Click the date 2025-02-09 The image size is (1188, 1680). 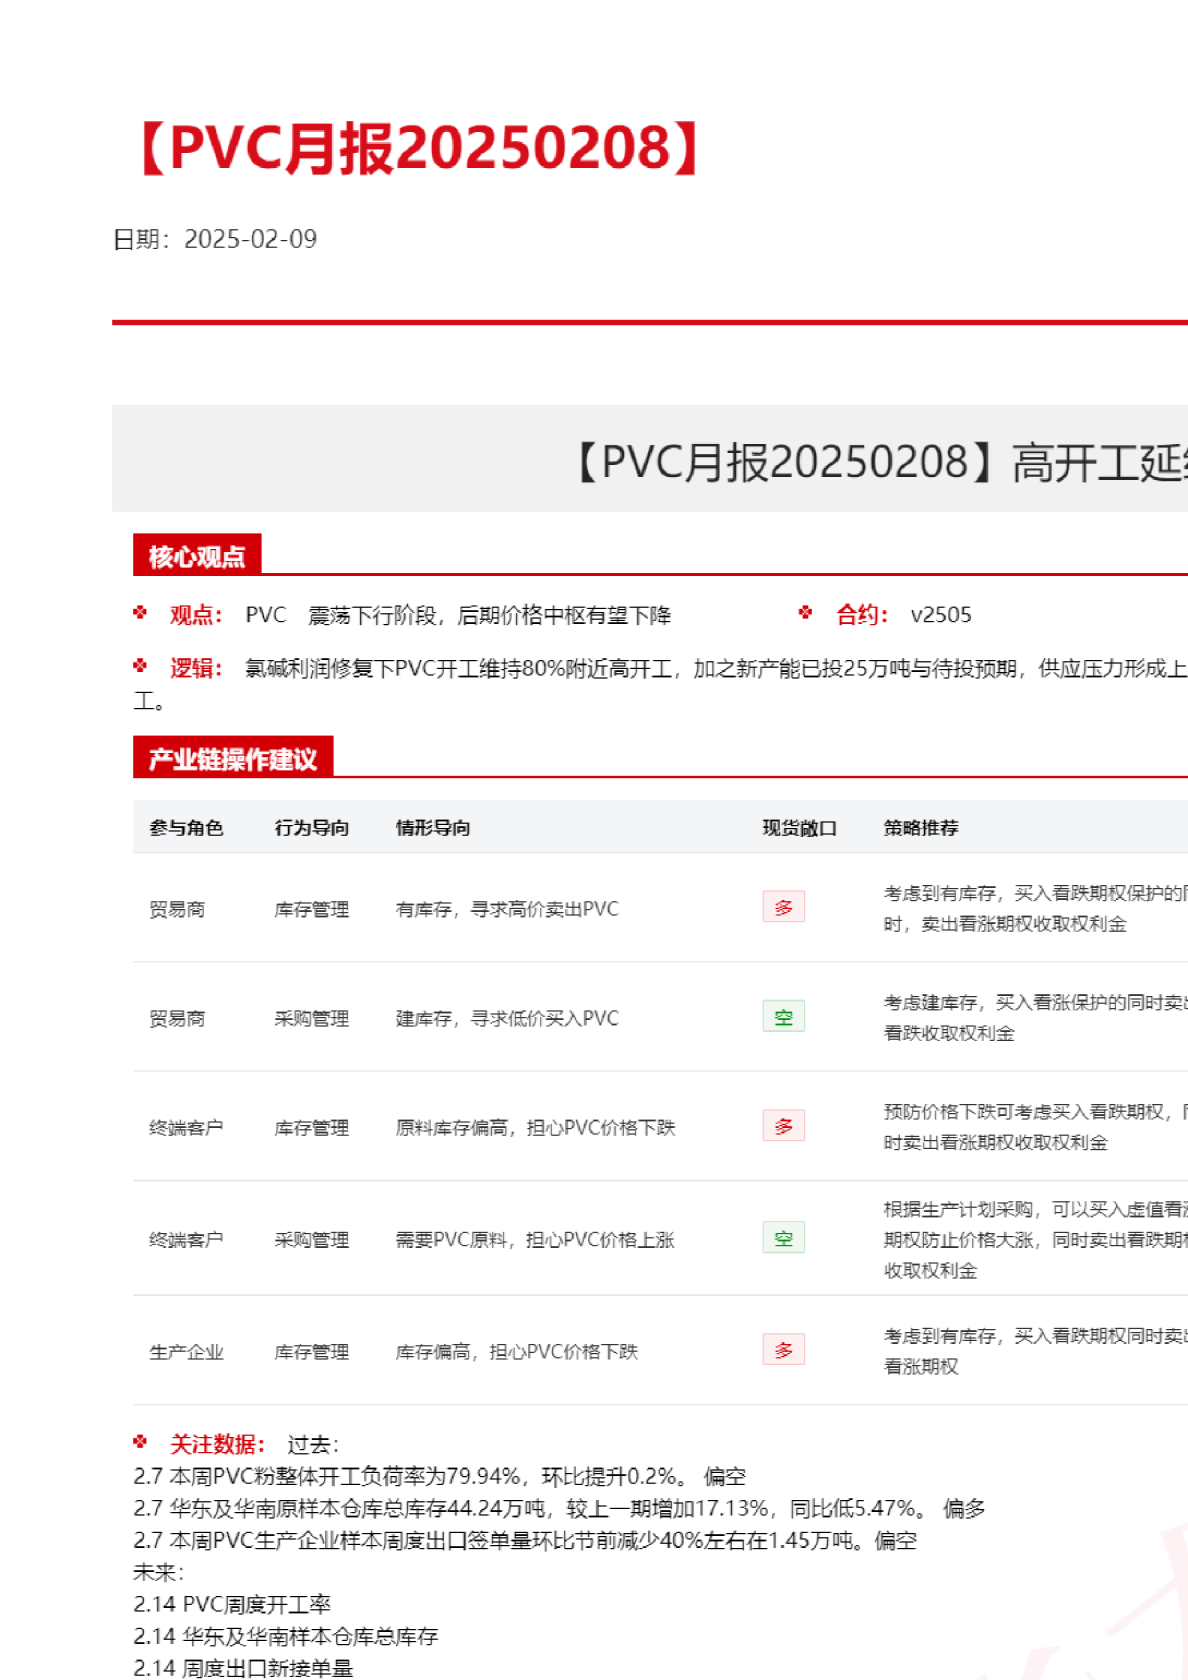click(250, 239)
